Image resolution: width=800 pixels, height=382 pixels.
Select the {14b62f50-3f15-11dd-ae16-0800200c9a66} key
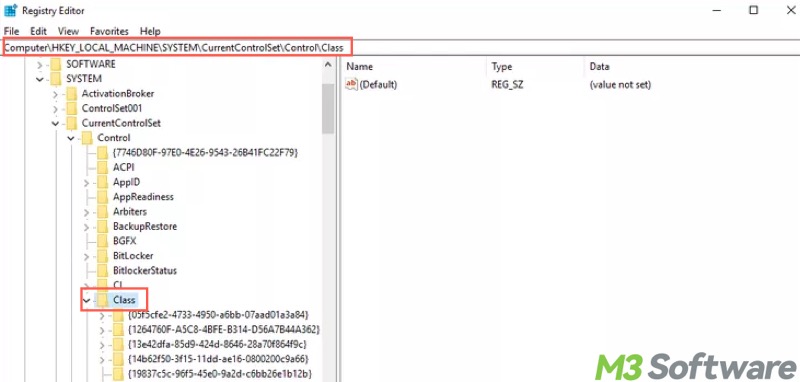click(218, 360)
